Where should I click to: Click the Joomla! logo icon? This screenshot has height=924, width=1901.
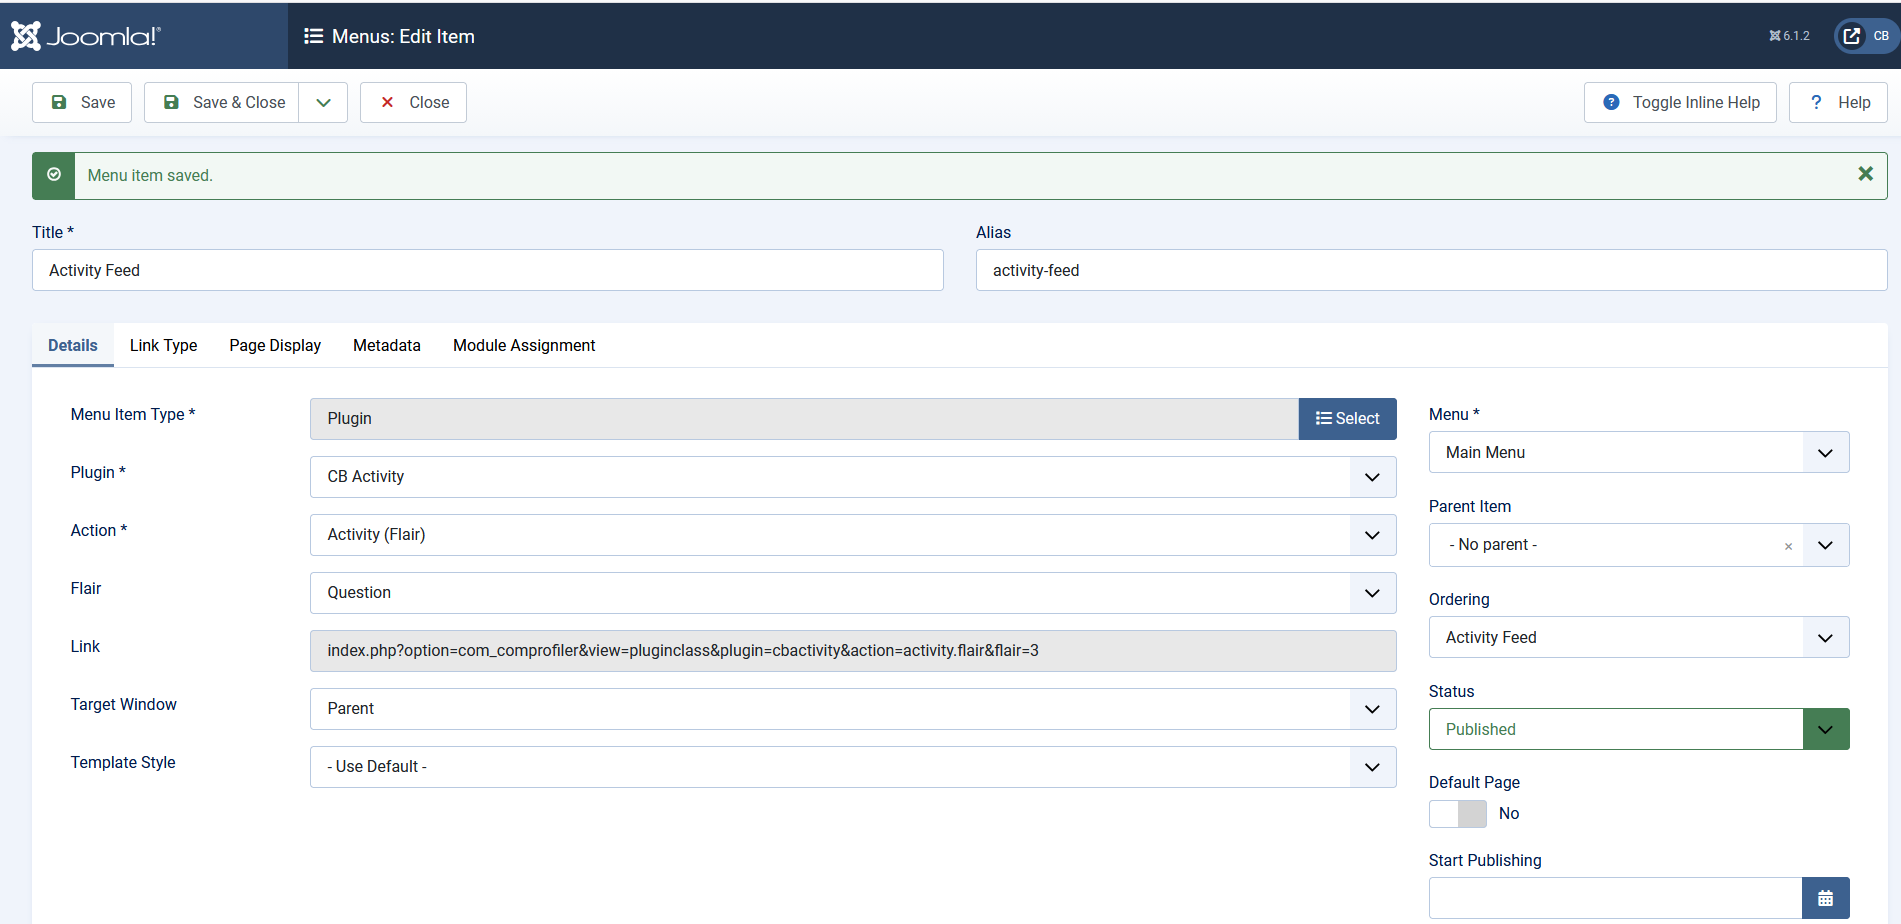[26, 36]
